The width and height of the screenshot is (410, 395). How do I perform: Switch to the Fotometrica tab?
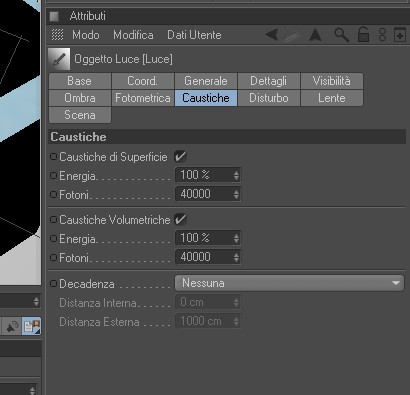pos(143,98)
